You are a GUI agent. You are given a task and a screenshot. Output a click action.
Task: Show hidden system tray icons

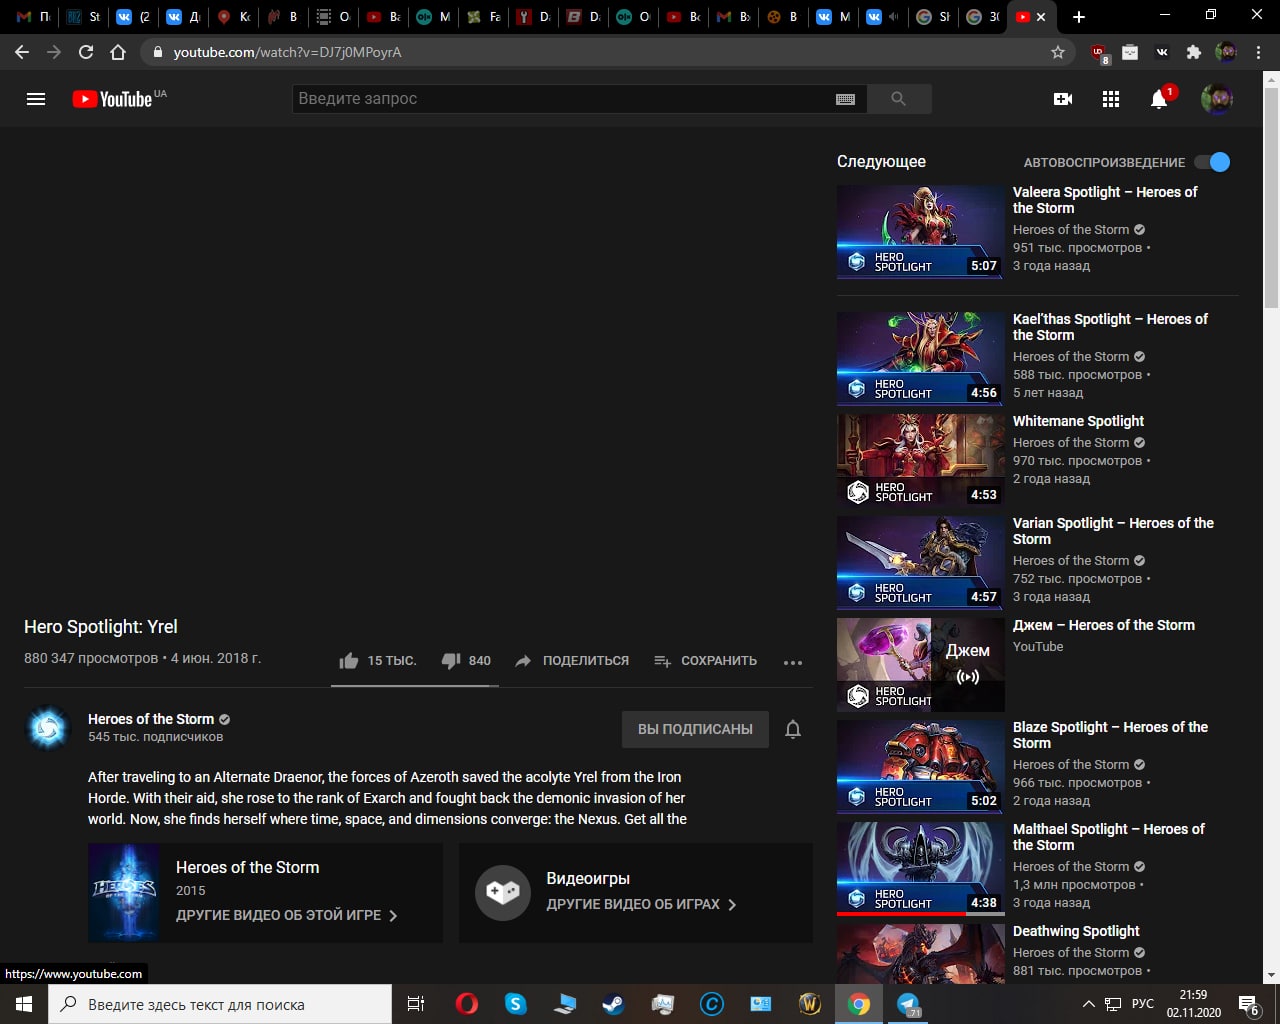point(1088,1004)
